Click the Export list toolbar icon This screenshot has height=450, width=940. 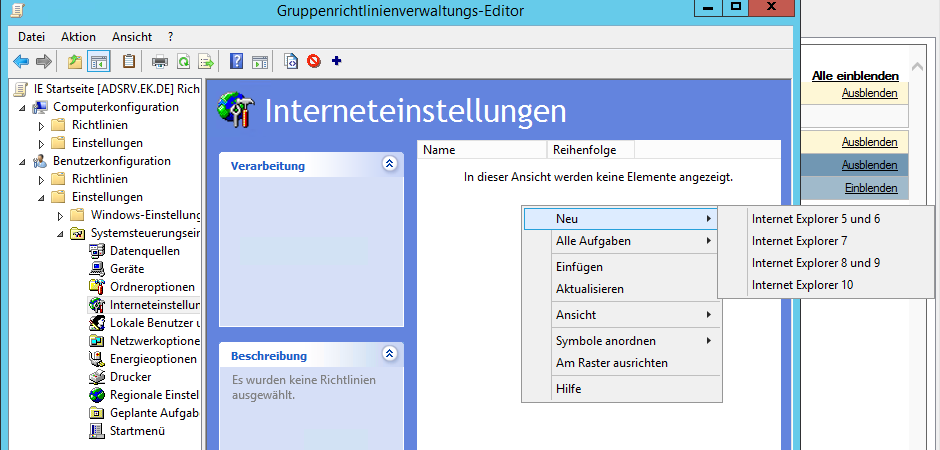(206, 61)
